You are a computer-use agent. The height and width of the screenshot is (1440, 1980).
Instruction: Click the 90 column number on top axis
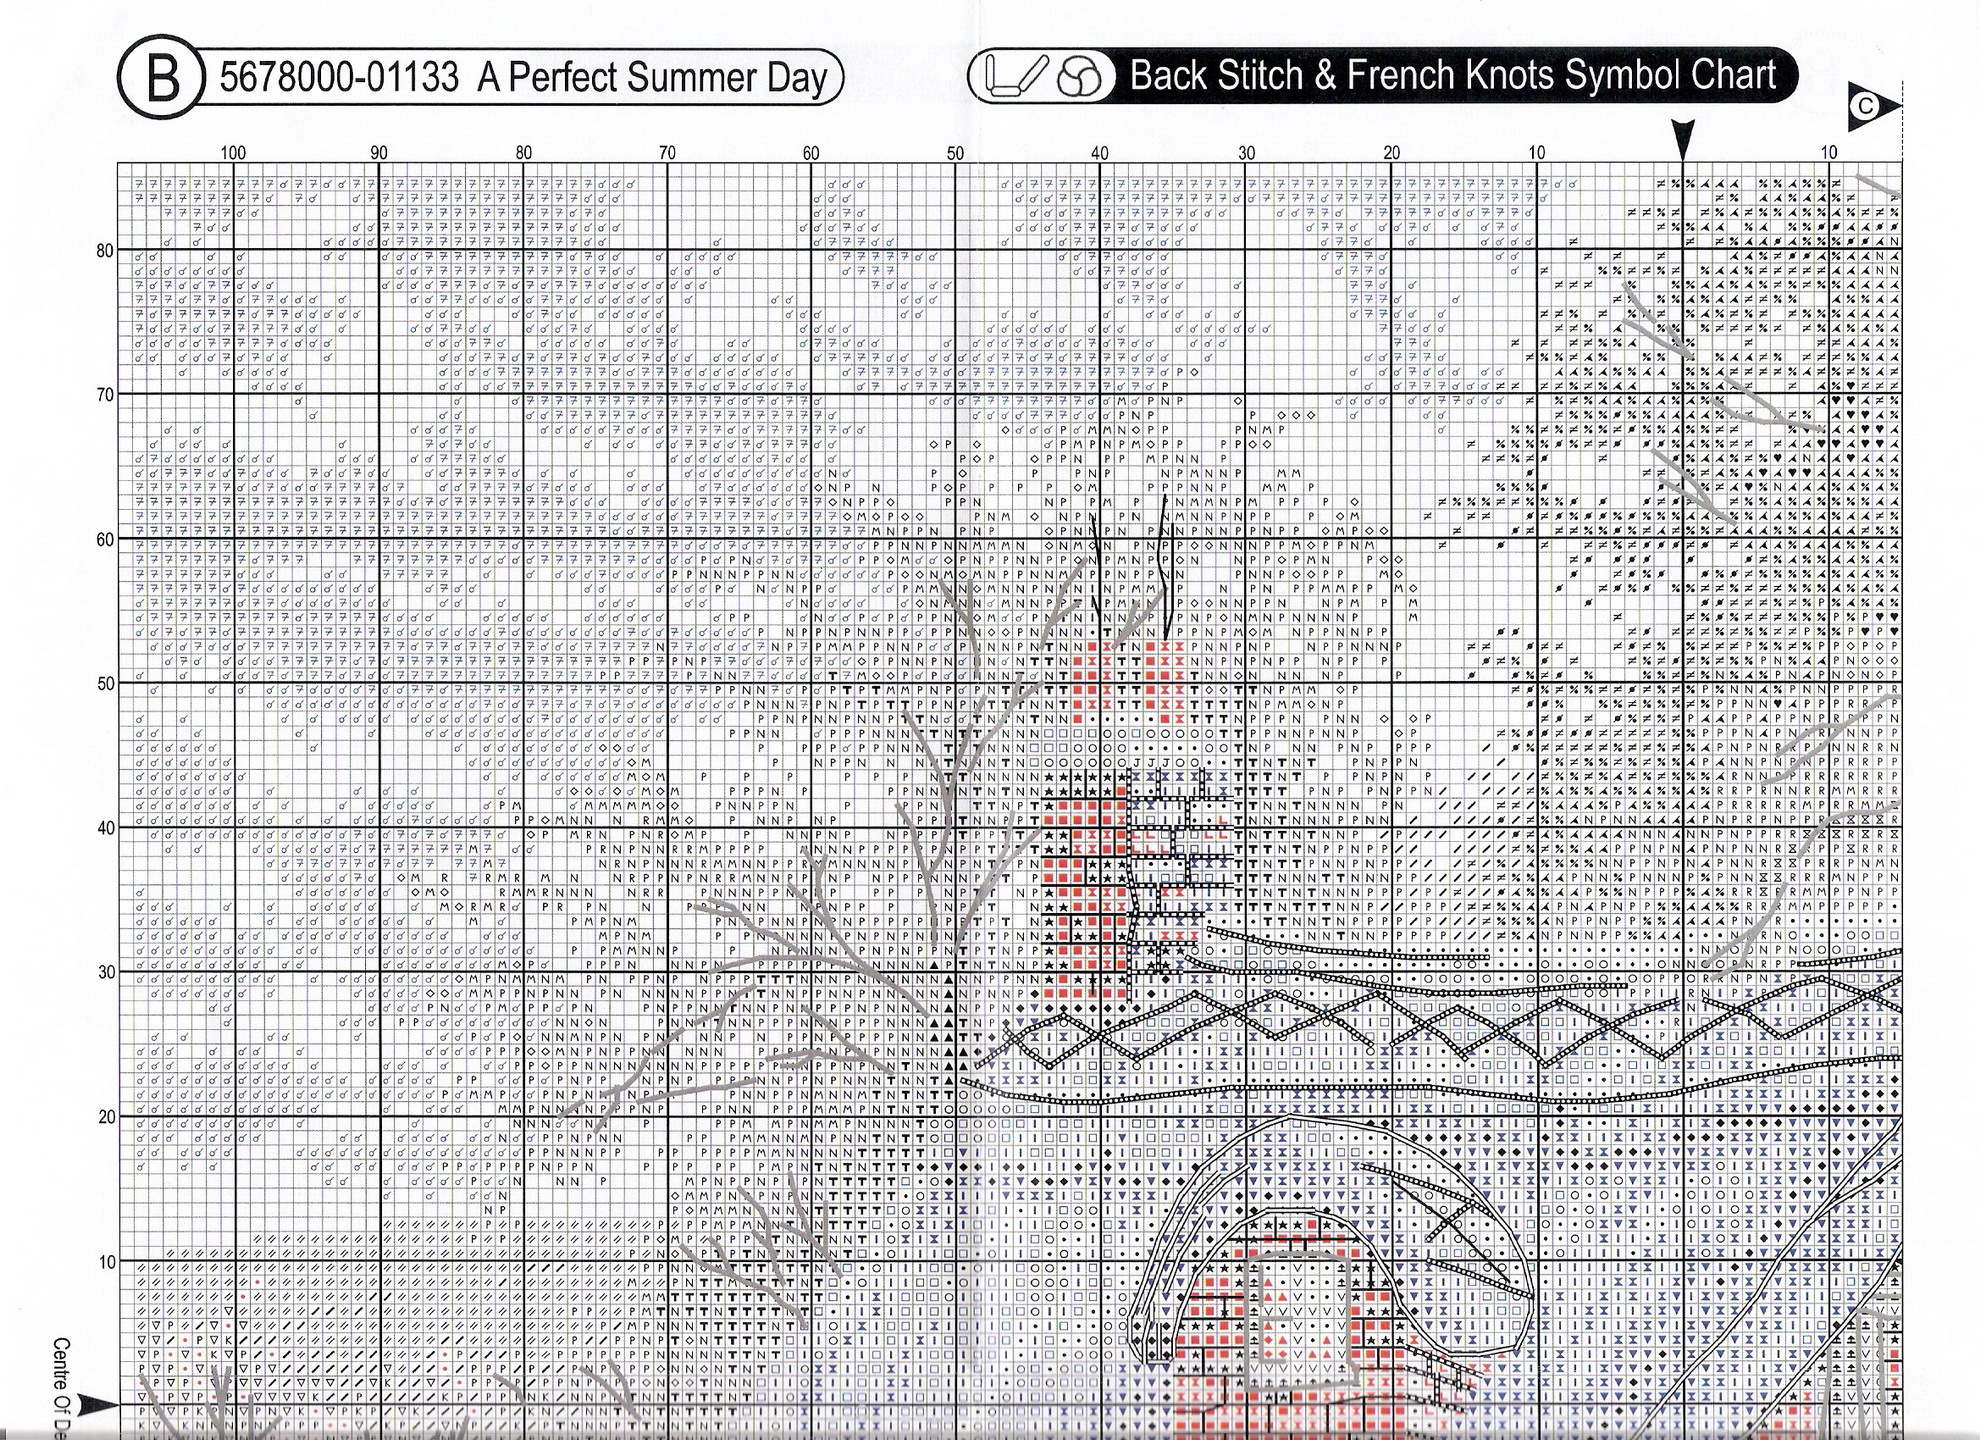[x=378, y=153]
